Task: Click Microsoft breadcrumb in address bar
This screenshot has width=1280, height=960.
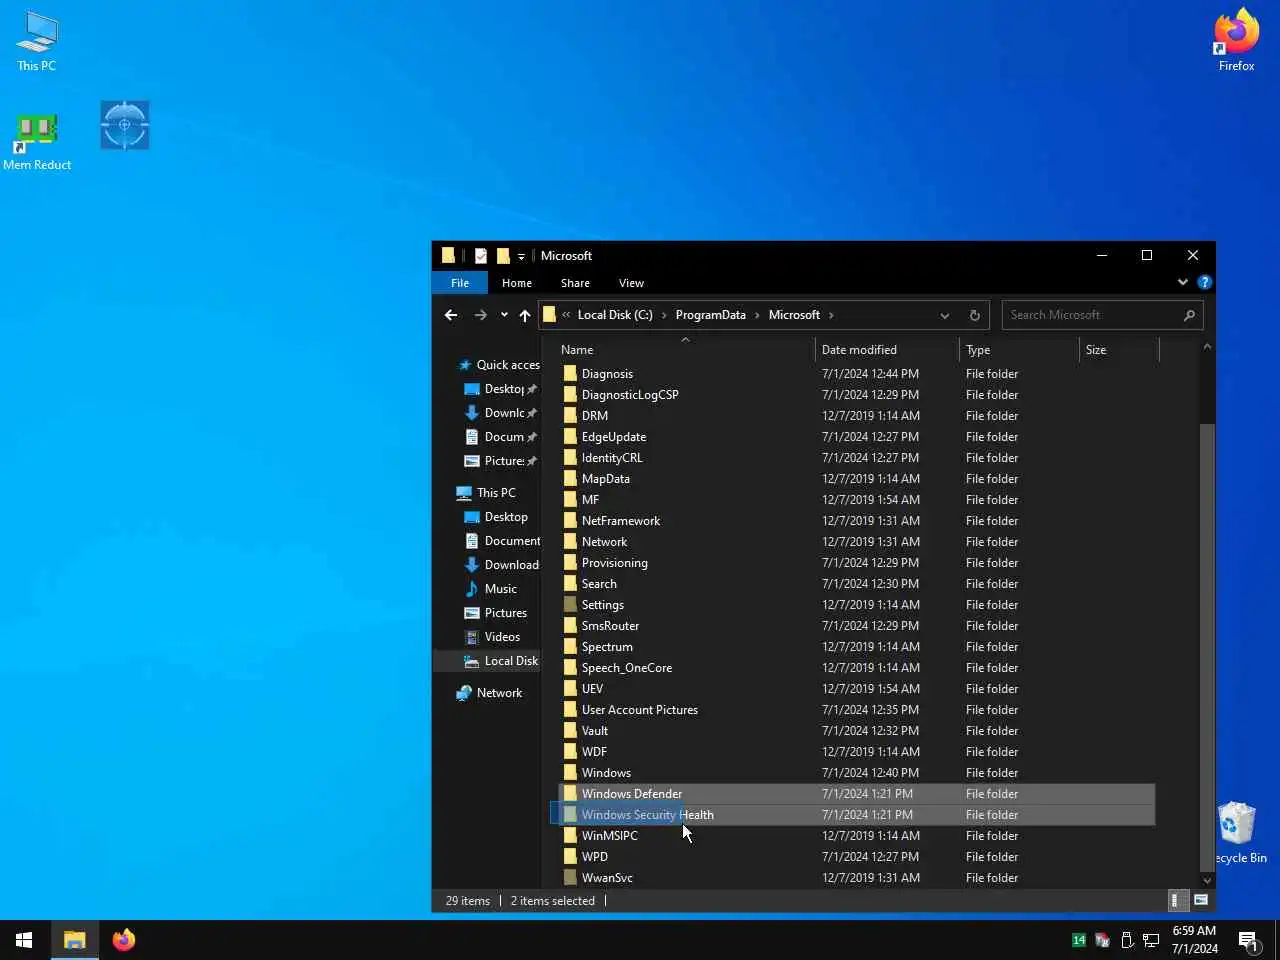Action: click(794, 315)
